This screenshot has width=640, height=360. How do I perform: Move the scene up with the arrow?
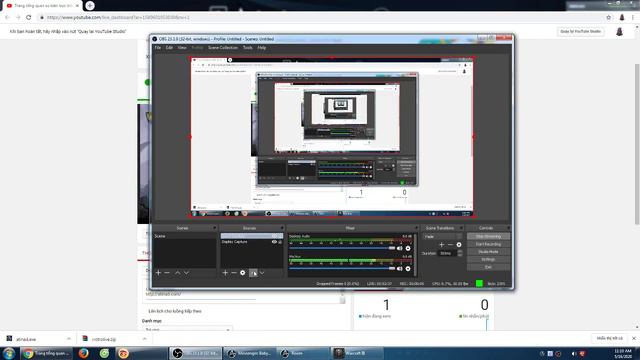pos(178,273)
